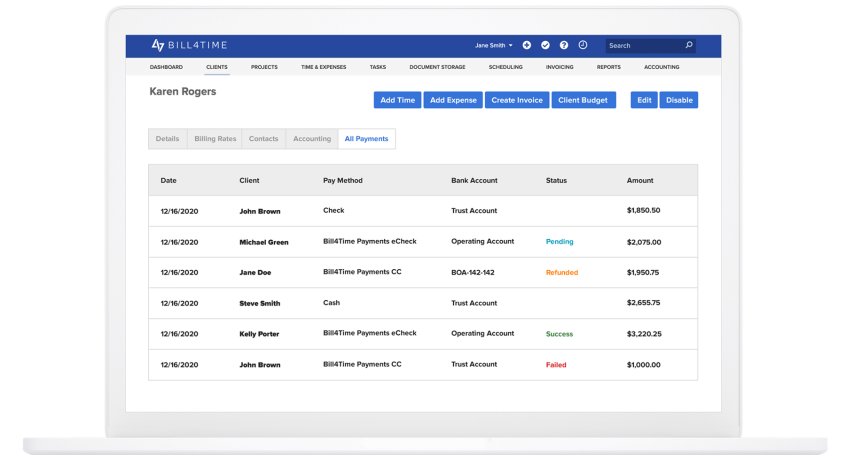The image size is (846, 455).
Task: Open the Document Storage menu
Action: [437, 67]
